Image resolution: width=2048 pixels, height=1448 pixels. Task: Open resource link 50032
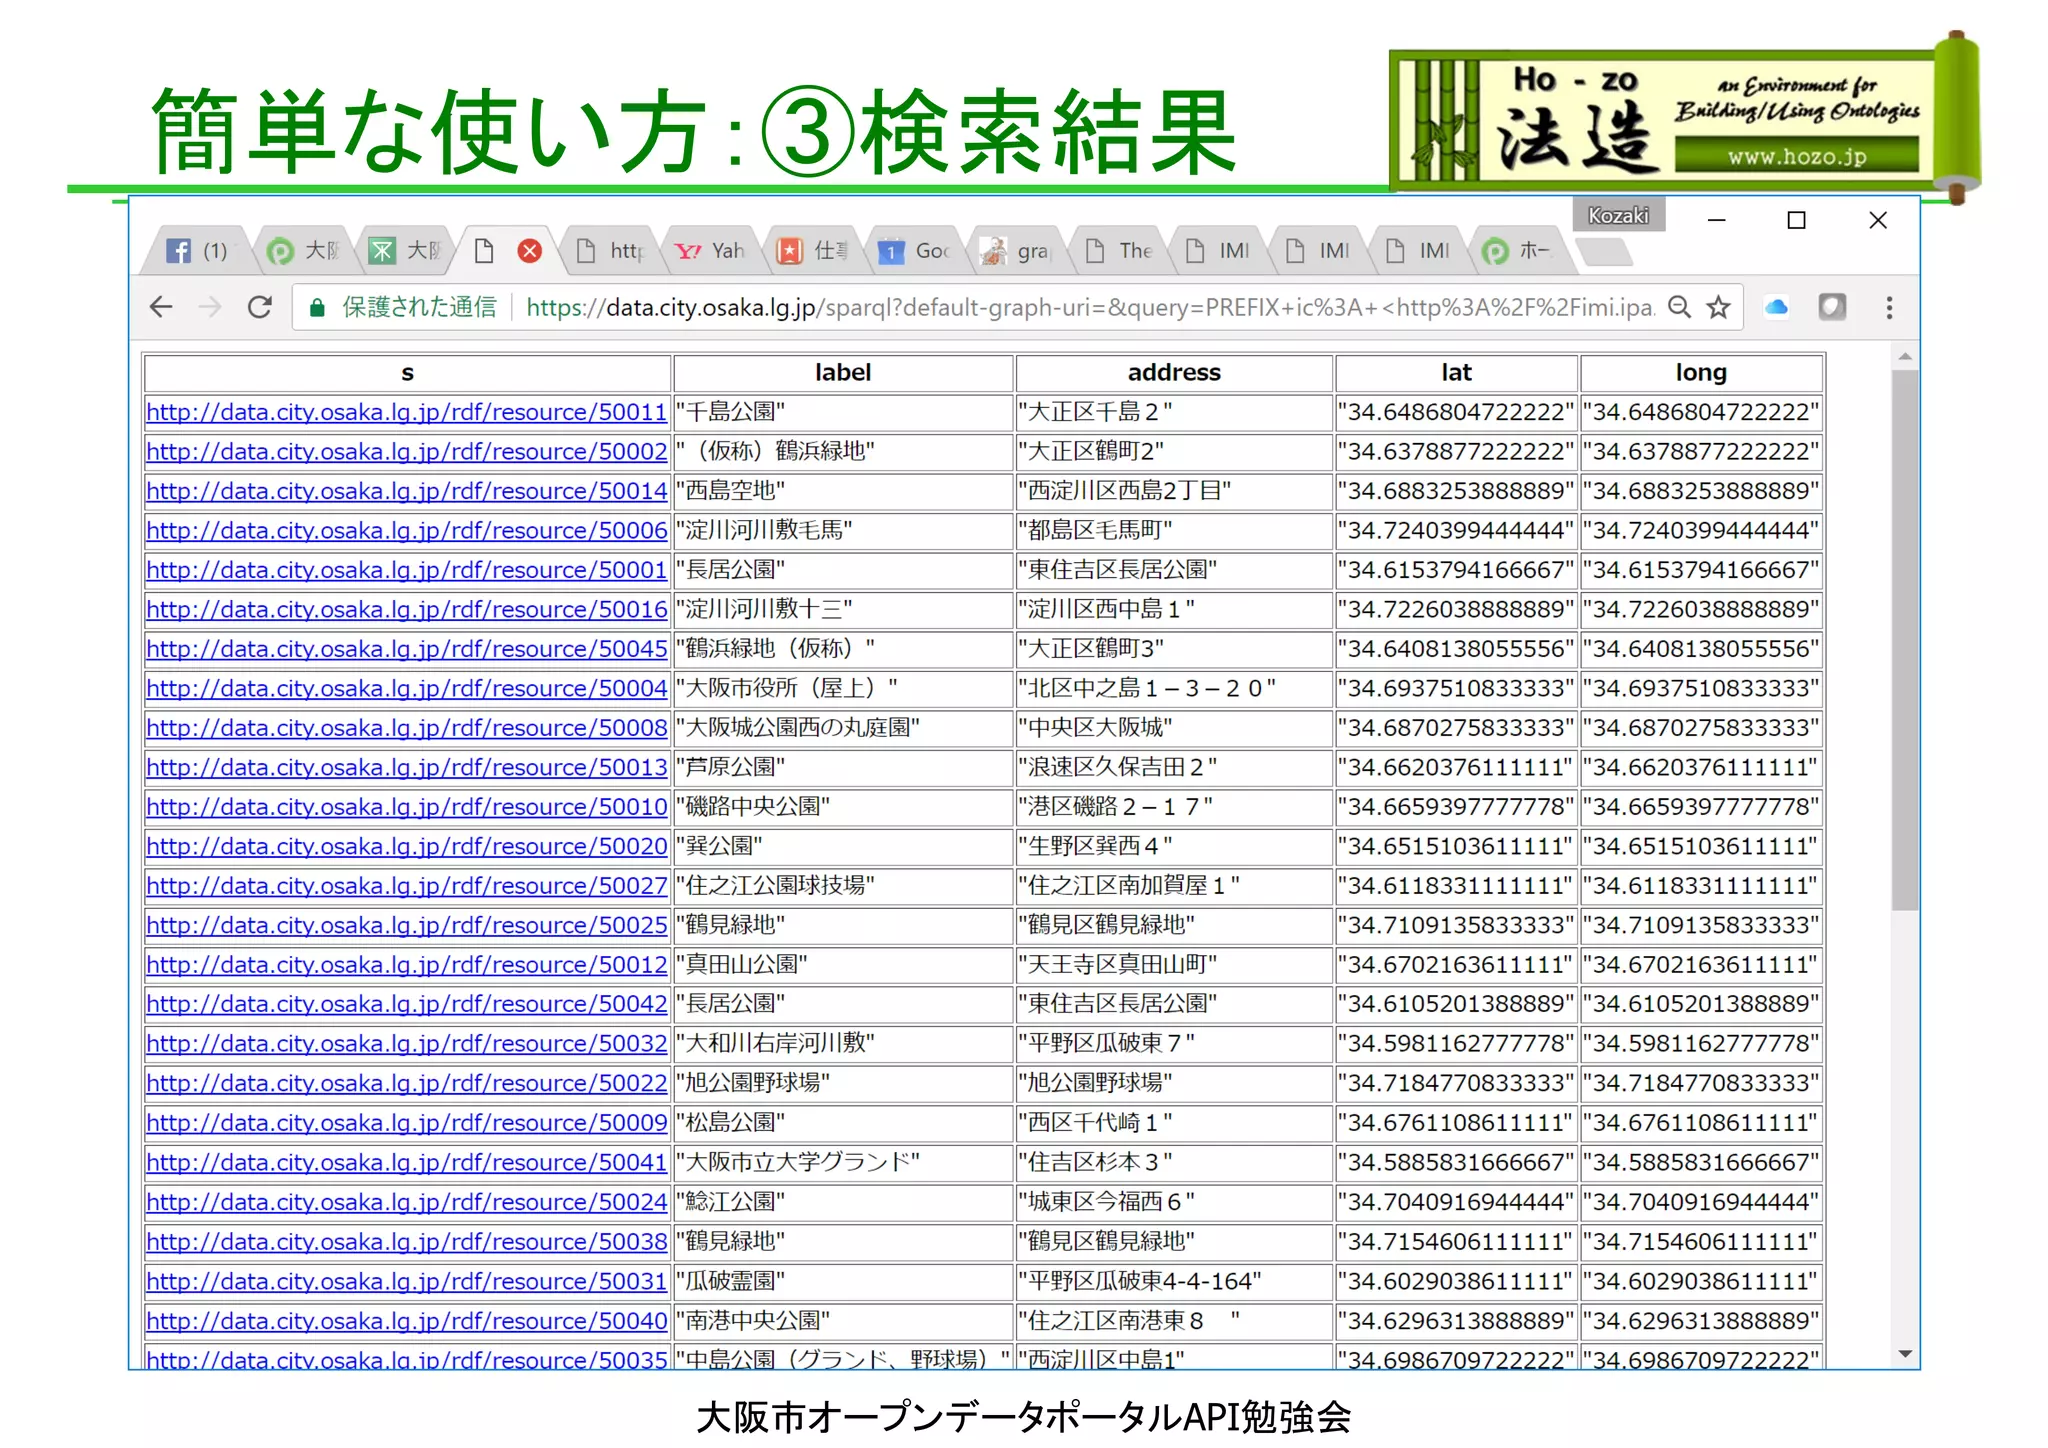click(x=406, y=1044)
